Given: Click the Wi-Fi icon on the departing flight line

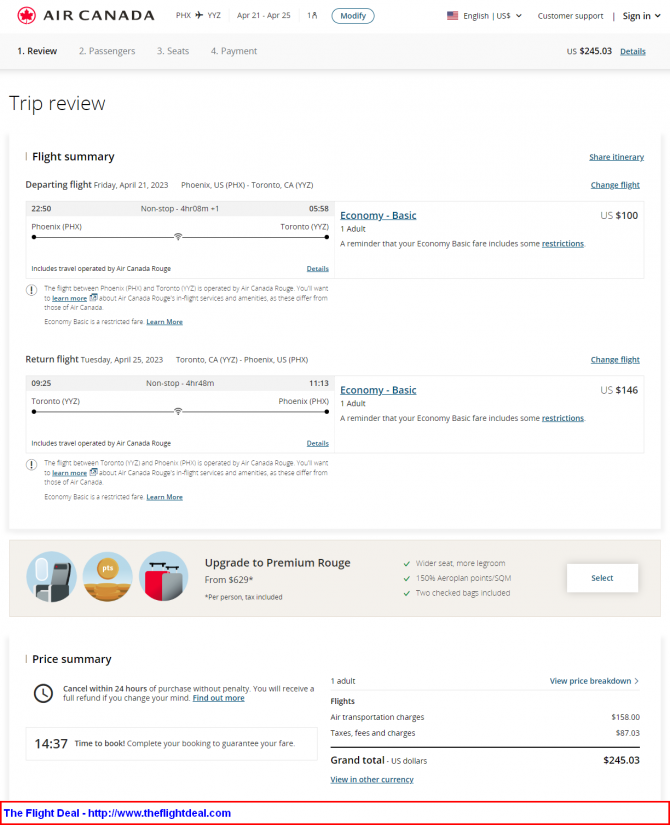Looking at the screenshot, I should tap(178, 237).
